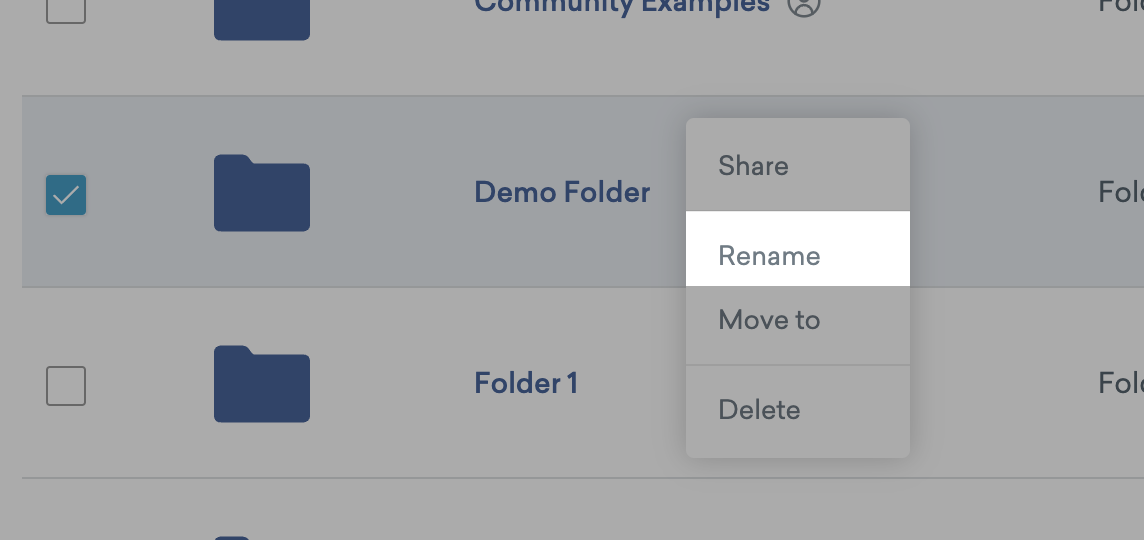Click empty space between Demo Folder checkbox and icon
Viewport: 1144px width, 540px height.
click(150, 193)
